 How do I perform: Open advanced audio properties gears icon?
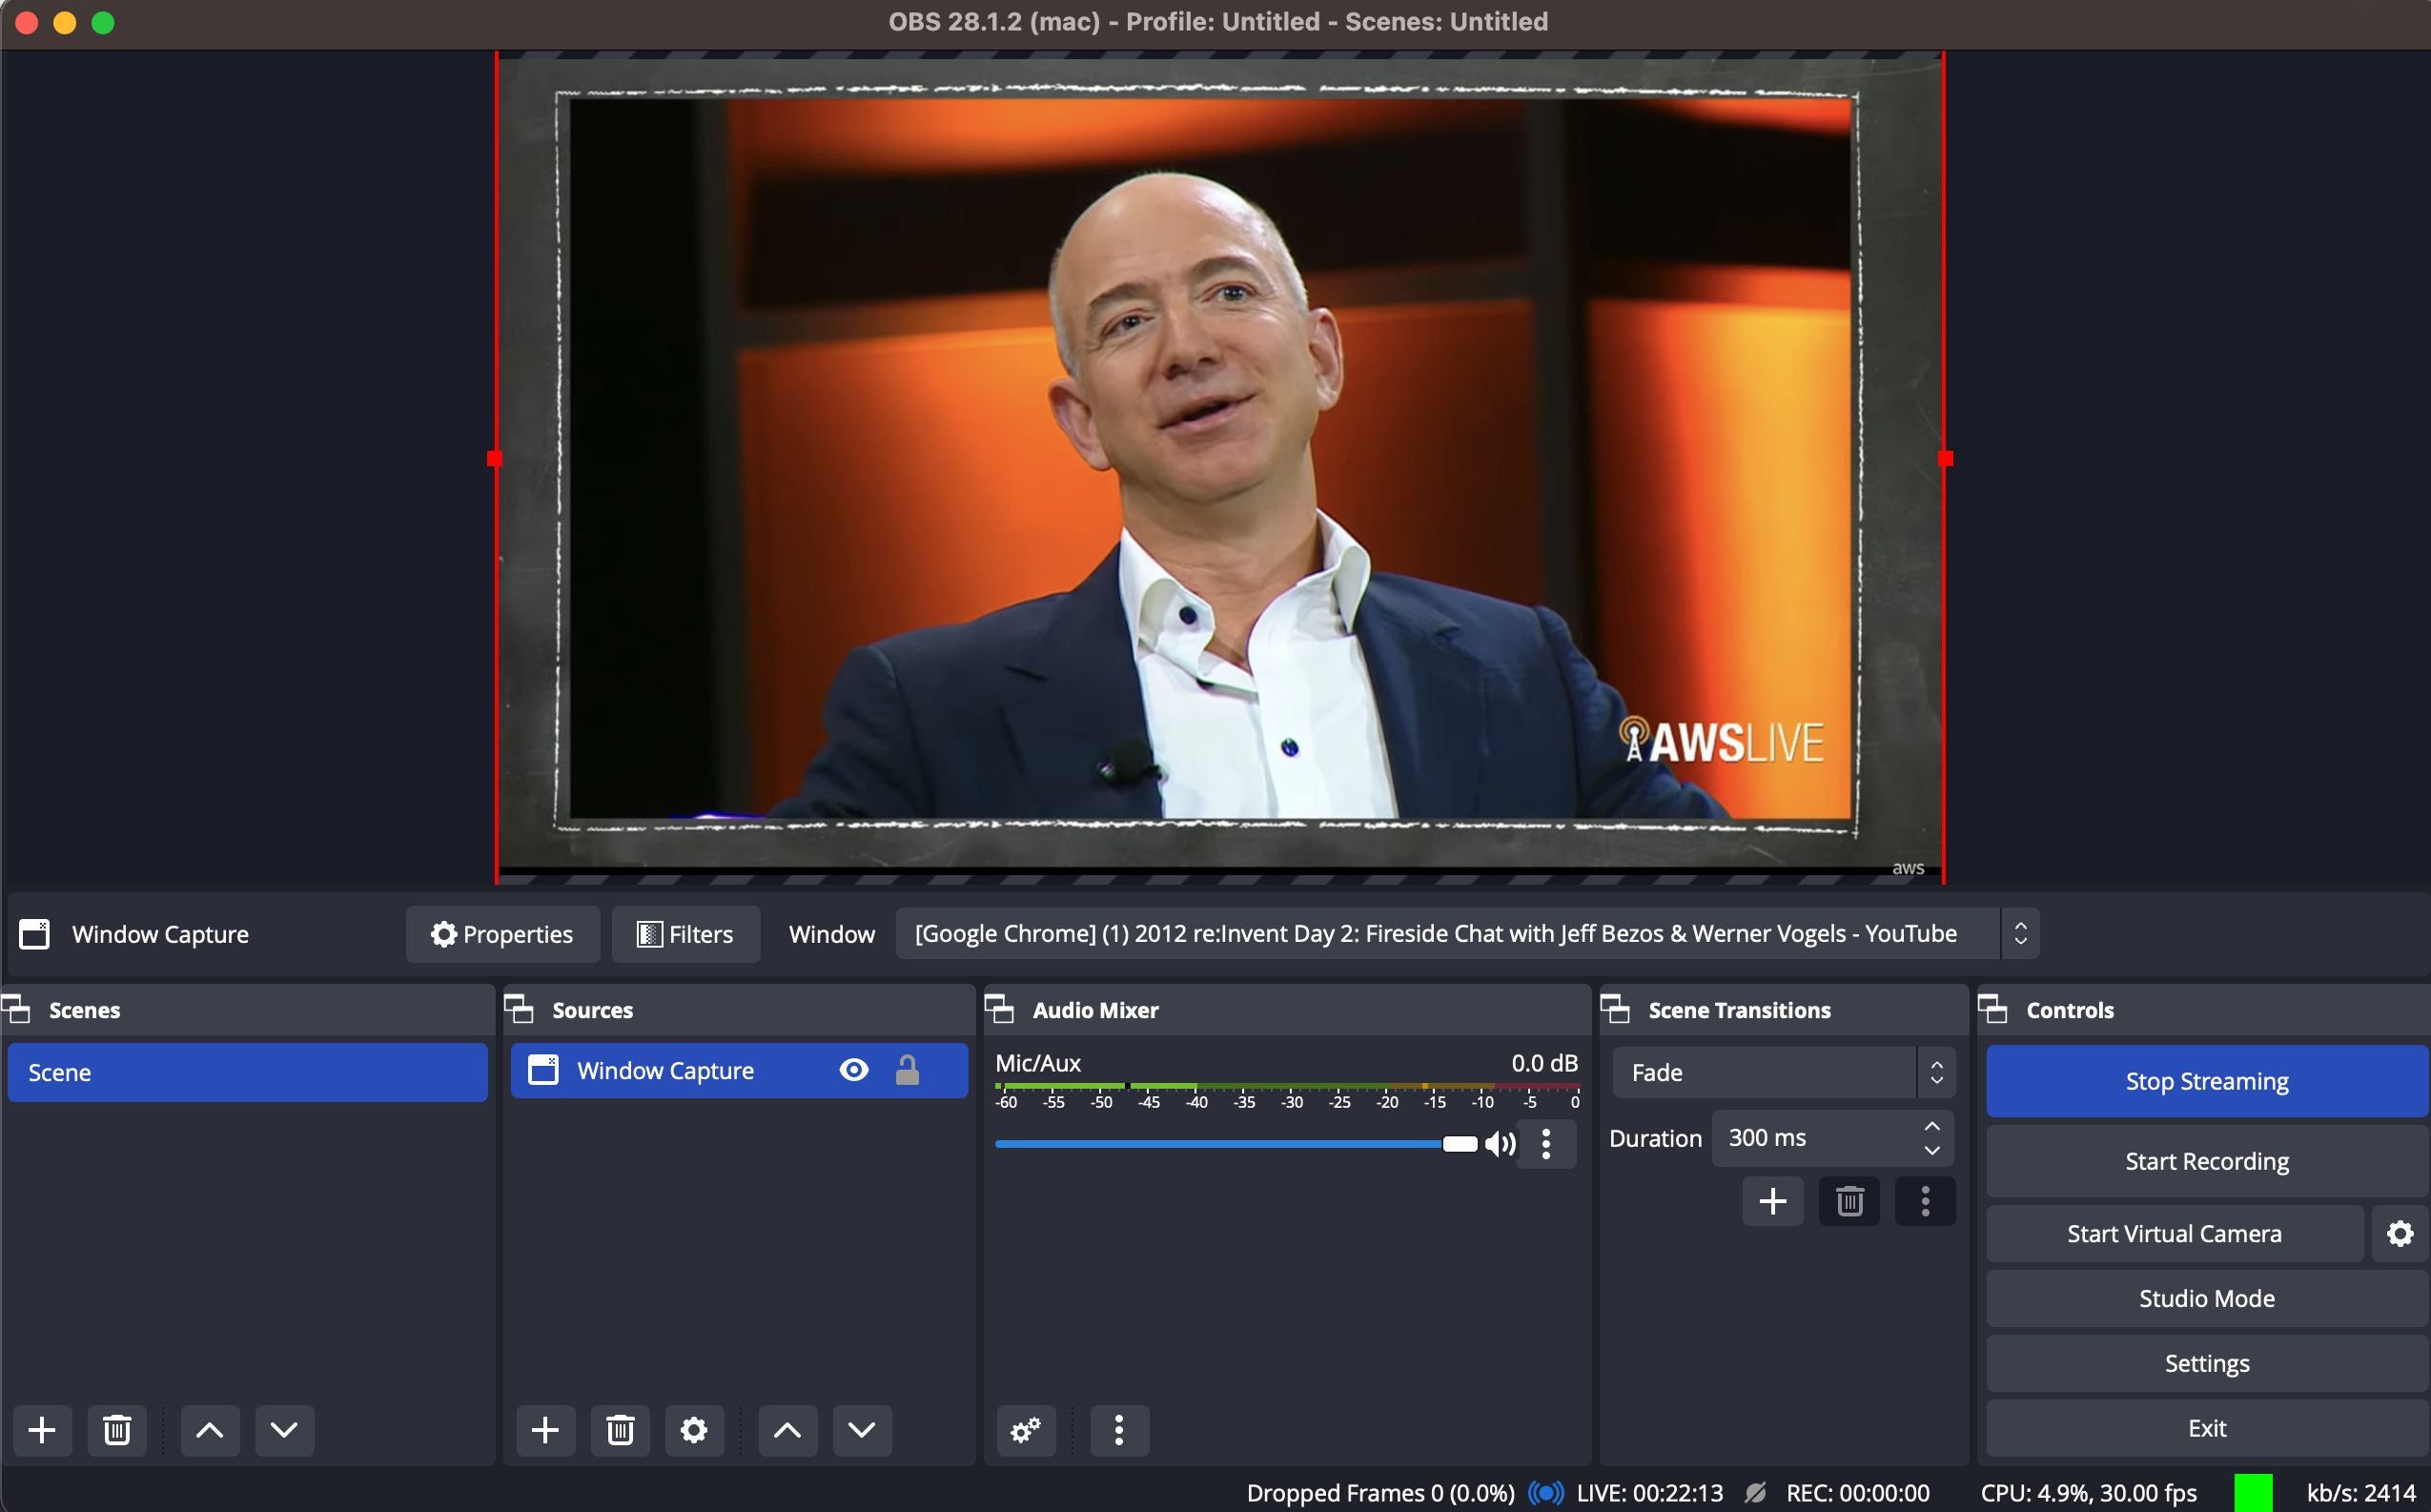(x=1026, y=1430)
